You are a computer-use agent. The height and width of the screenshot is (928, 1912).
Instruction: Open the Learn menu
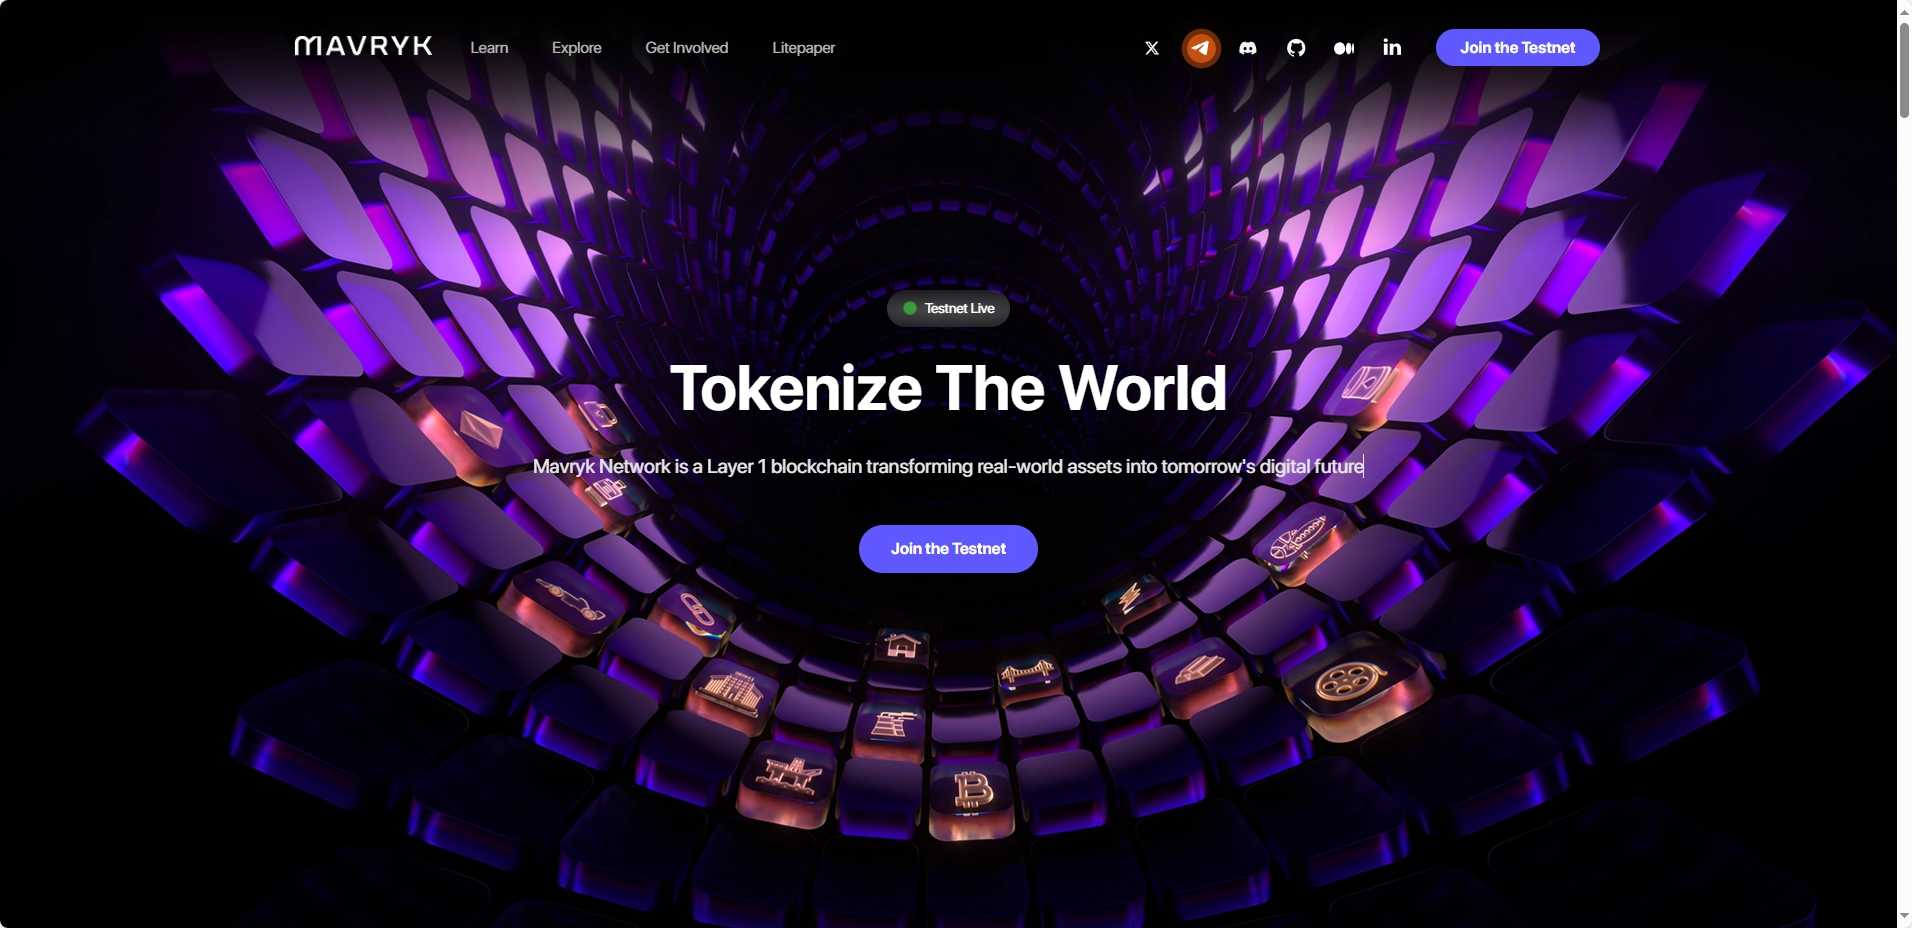[489, 48]
